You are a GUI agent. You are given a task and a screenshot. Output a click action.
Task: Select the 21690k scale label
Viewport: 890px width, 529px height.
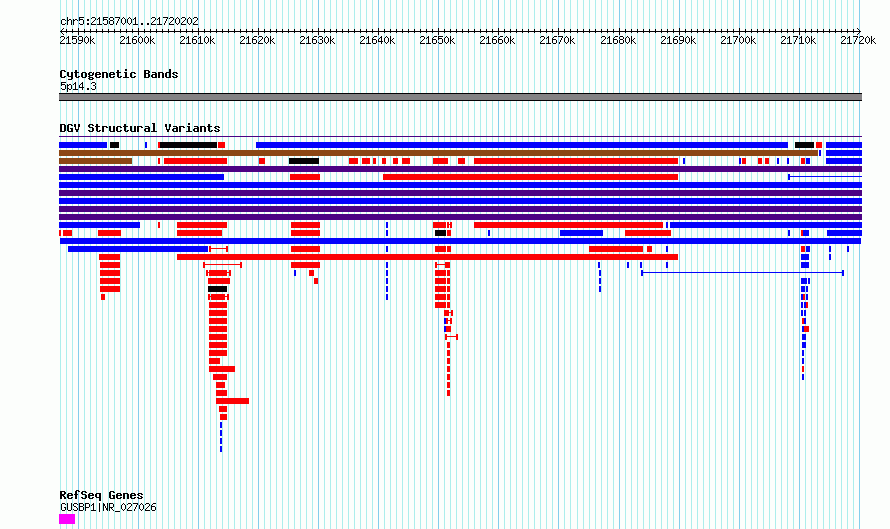point(678,40)
